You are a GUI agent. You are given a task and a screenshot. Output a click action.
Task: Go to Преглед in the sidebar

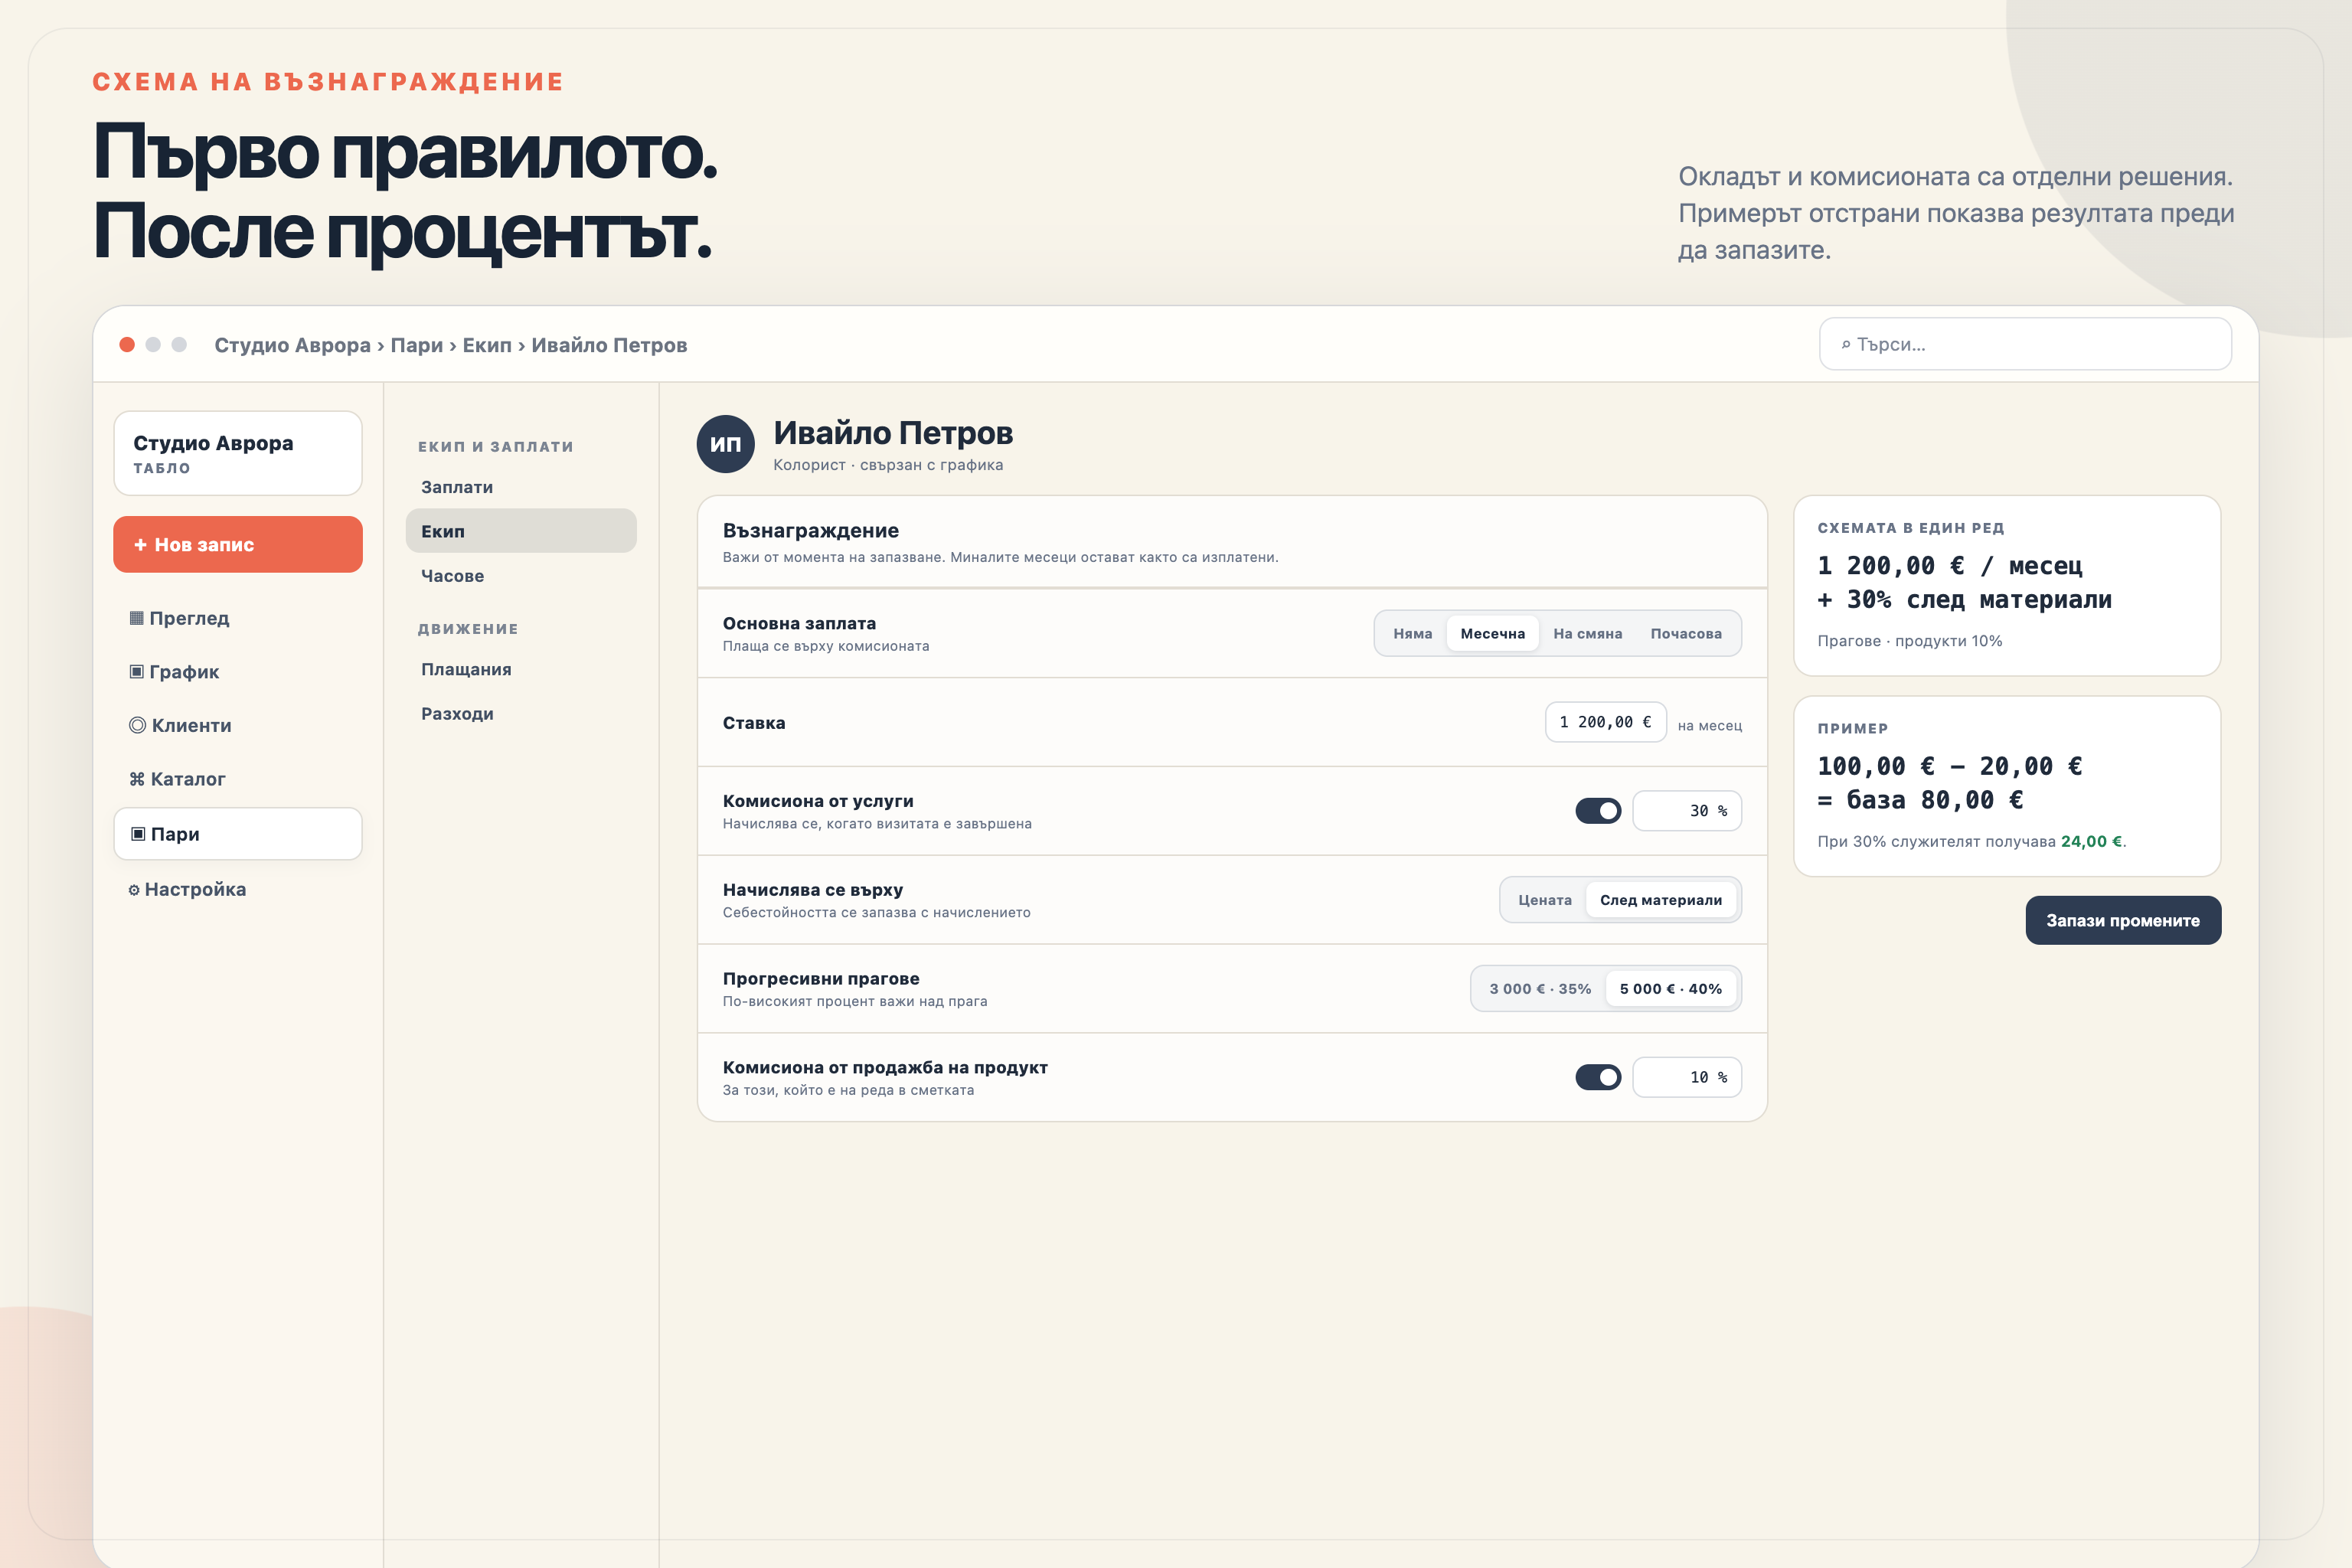pos(238,618)
